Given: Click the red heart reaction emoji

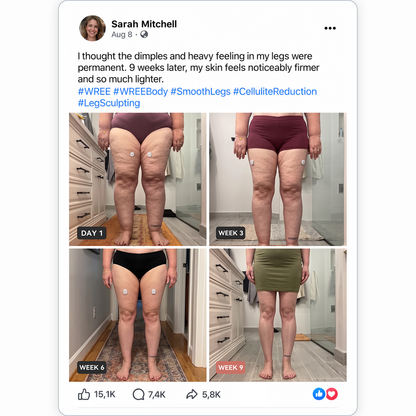Looking at the screenshot, I should pyautogui.click(x=332, y=394).
